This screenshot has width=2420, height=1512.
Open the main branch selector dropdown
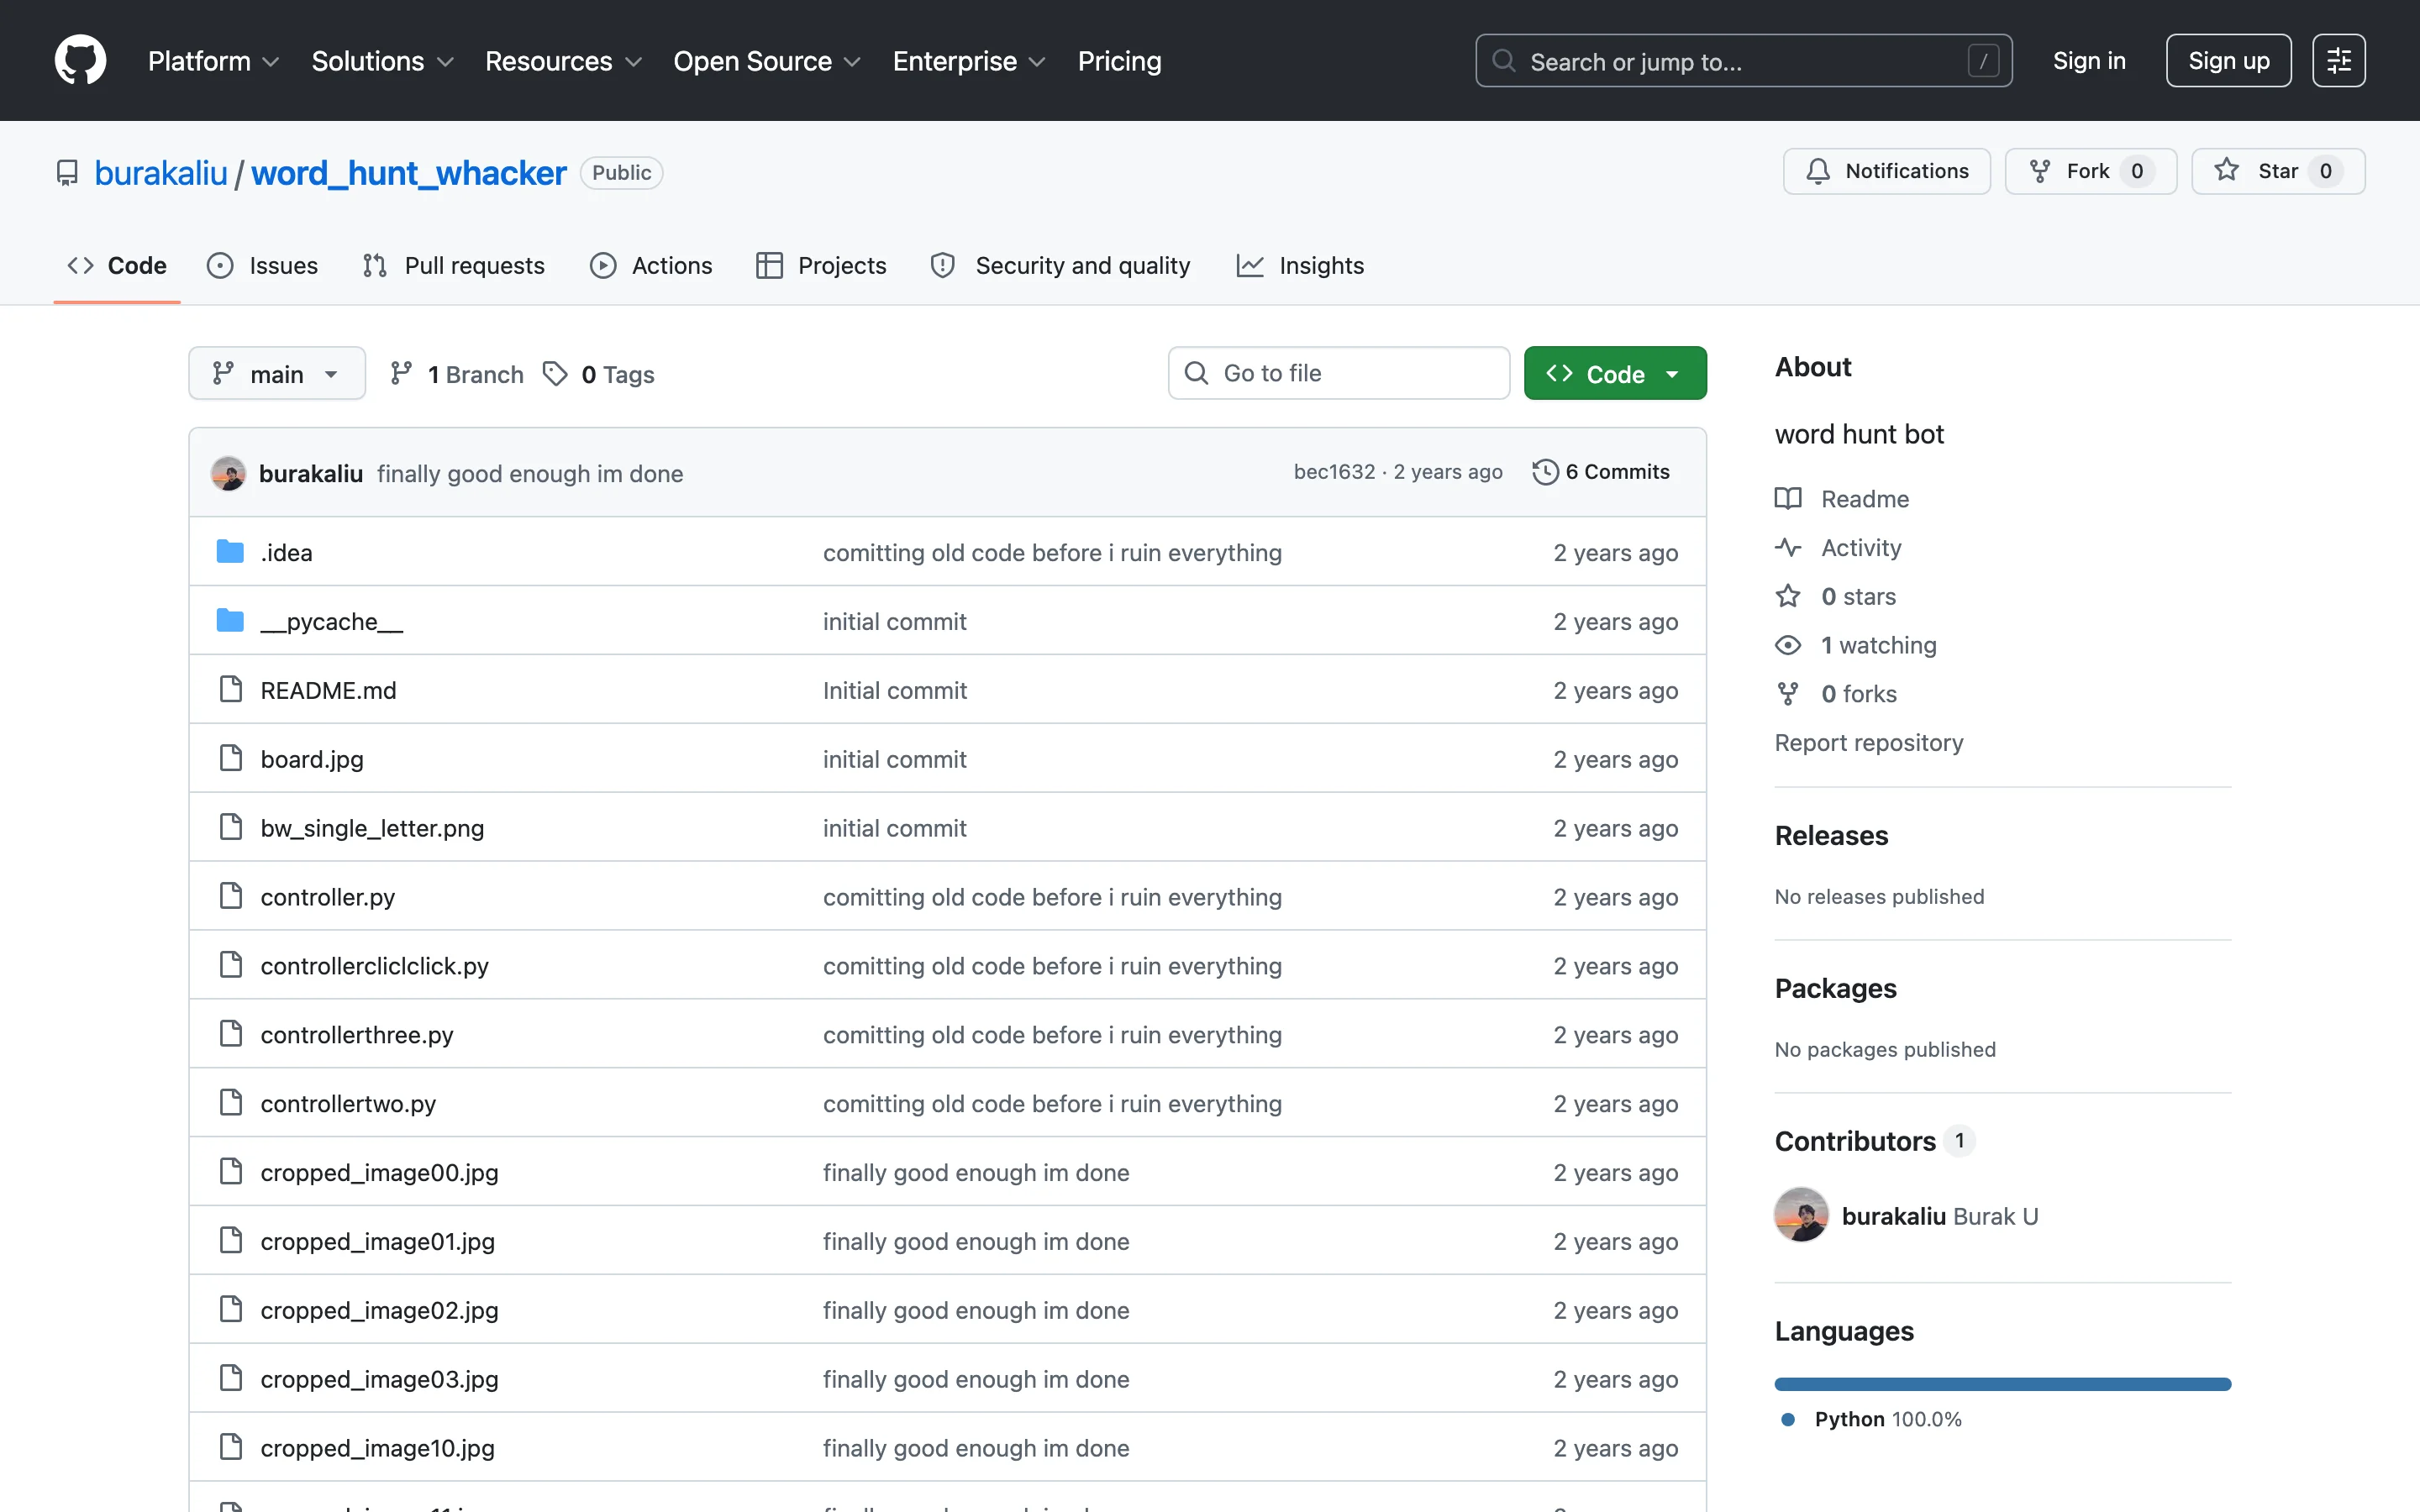(277, 373)
